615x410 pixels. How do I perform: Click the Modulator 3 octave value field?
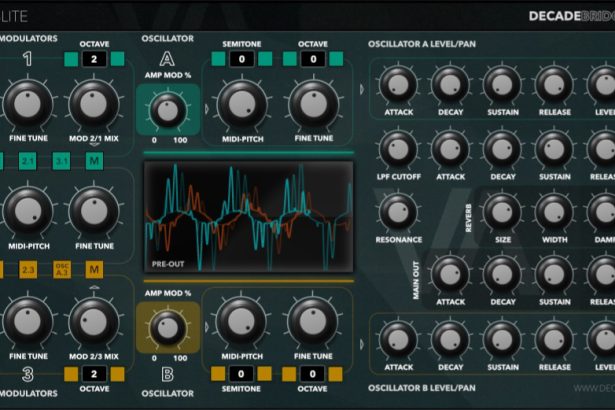pyautogui.click(x=94, y=375)
